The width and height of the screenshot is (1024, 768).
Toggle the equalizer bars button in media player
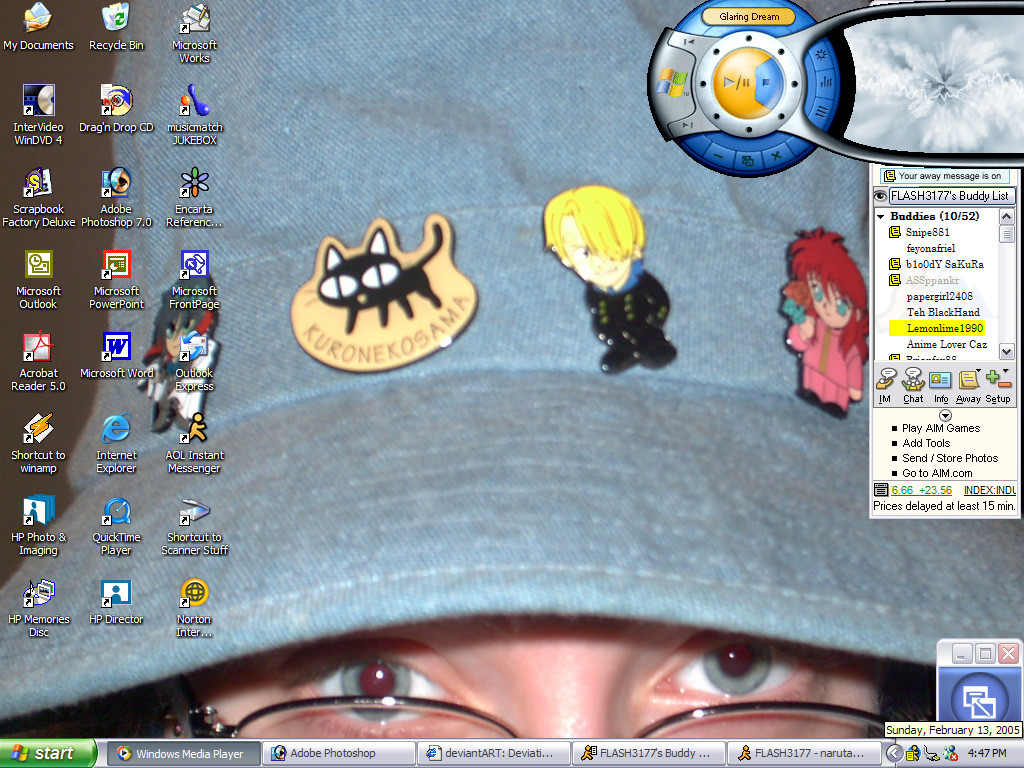(825, 83)
